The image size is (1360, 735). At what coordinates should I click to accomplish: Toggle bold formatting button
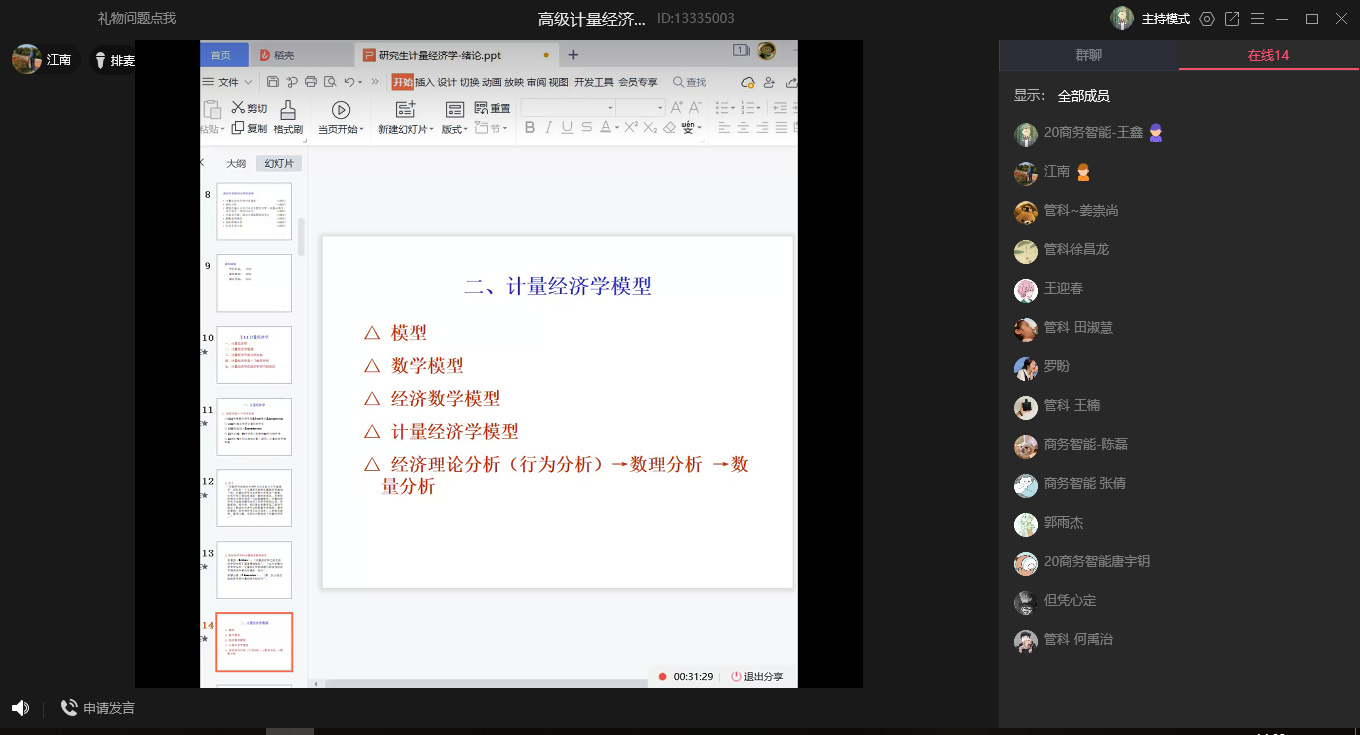tap(530, 128)
